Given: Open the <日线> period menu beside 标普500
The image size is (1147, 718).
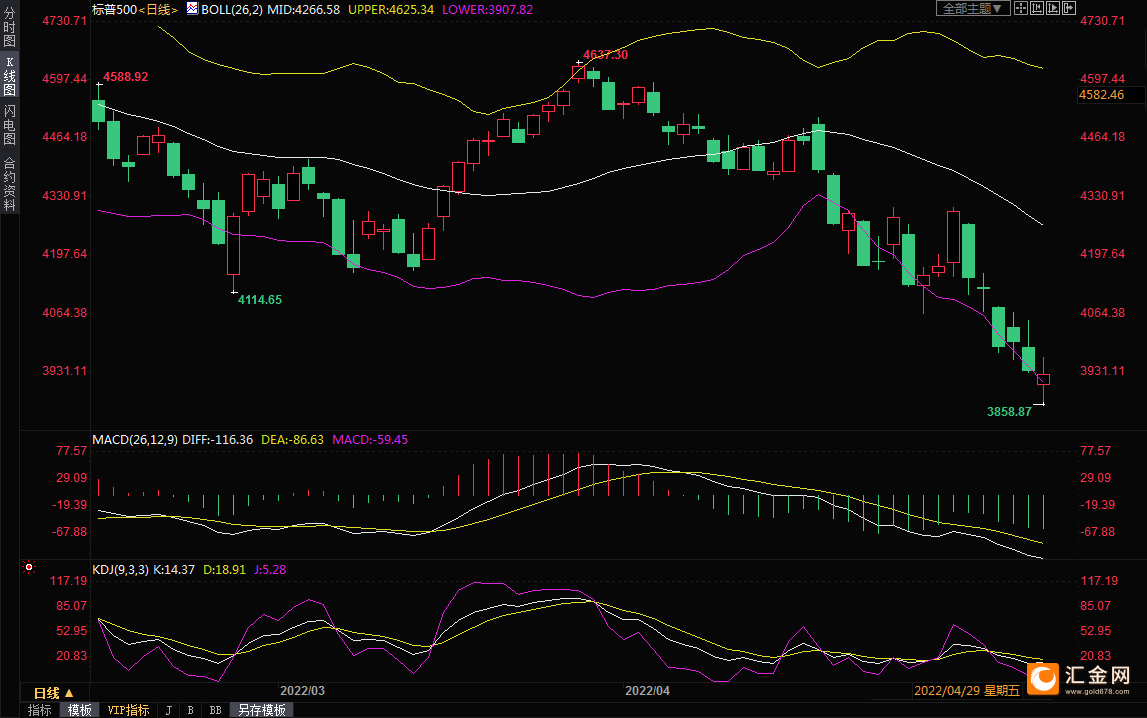Looking at the screenshot, I should 158,10.
